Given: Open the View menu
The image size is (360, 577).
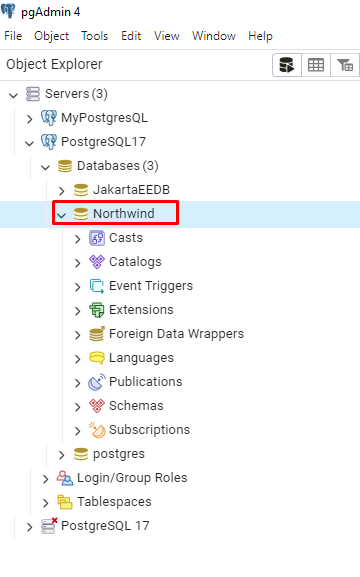Looking at the screenshot, I should click(x=167, y=36).
